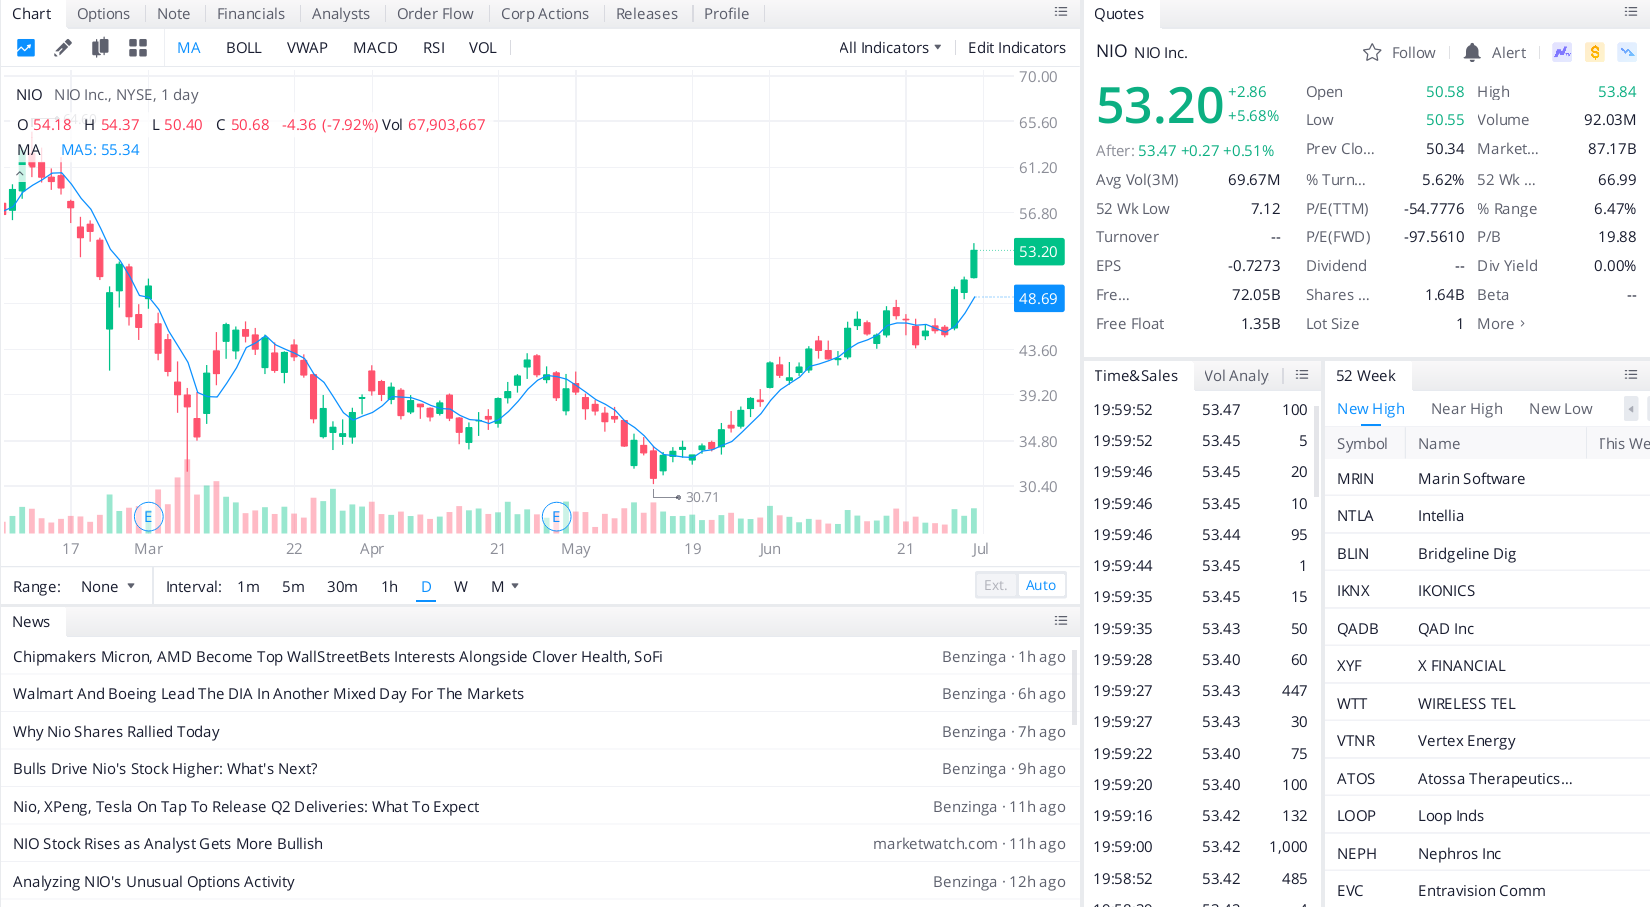This screenshot has height=907, width=1650.
Task: Open the Chipmakers Micron, AMD news headline
Action: [338, 657]
